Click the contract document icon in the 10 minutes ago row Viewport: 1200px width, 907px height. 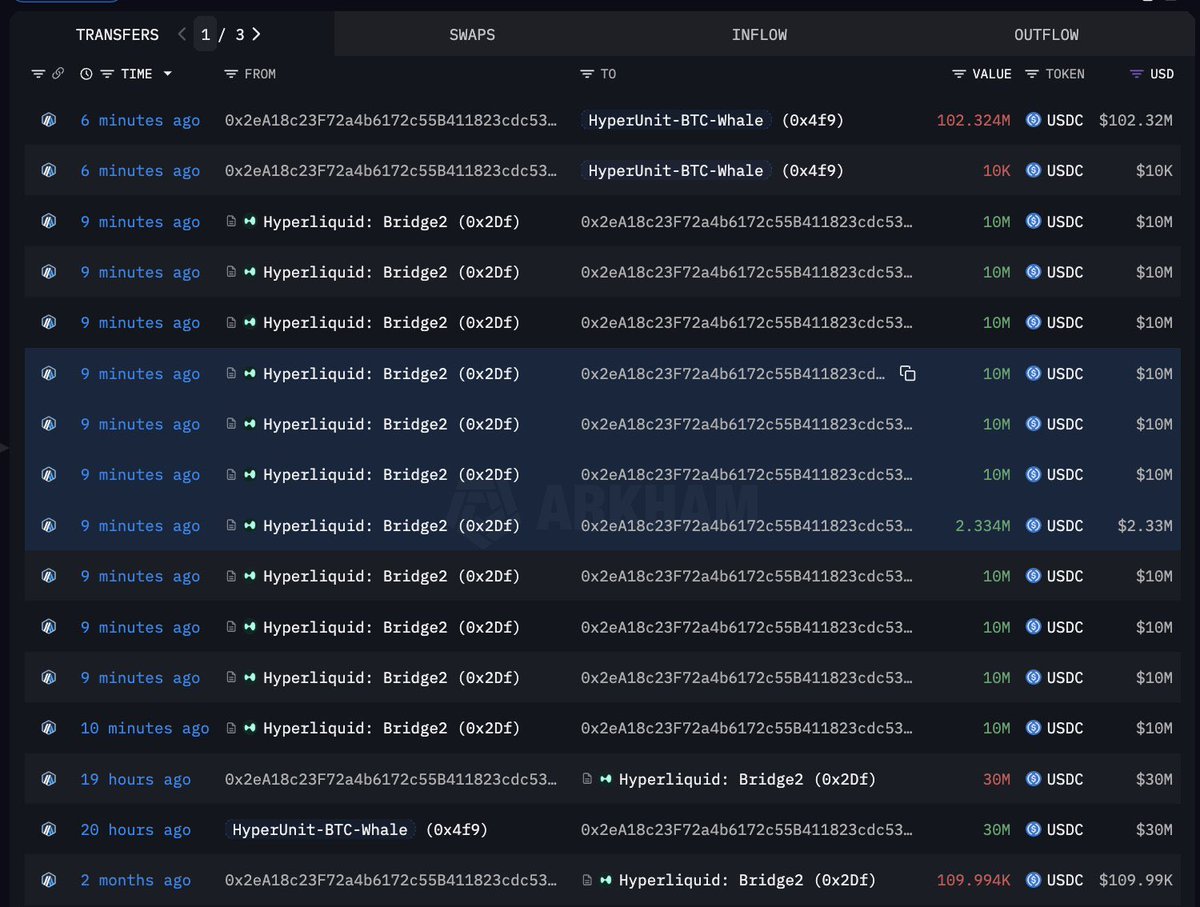[x=231, y=729]
